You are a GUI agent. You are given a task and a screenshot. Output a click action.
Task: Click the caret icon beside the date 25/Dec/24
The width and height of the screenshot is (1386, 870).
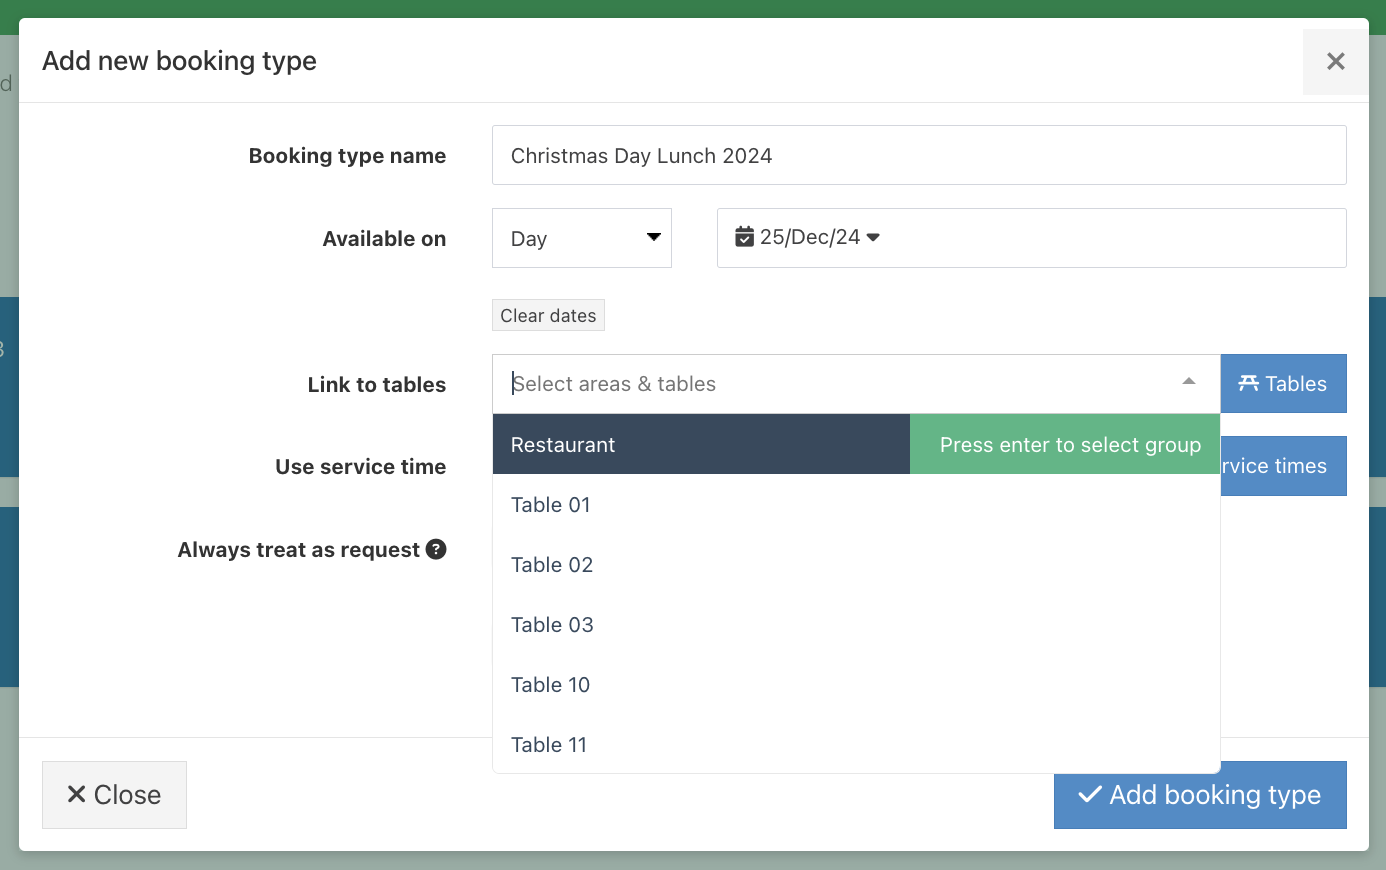tap(872, 237)
